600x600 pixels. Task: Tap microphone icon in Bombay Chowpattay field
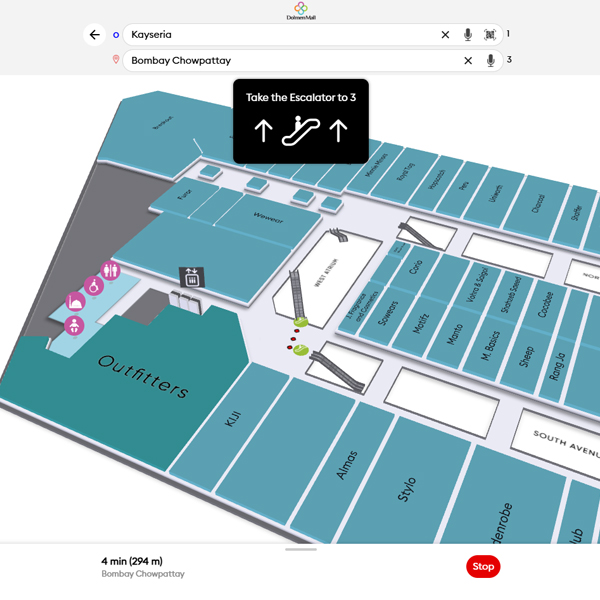tap(490, 60)
